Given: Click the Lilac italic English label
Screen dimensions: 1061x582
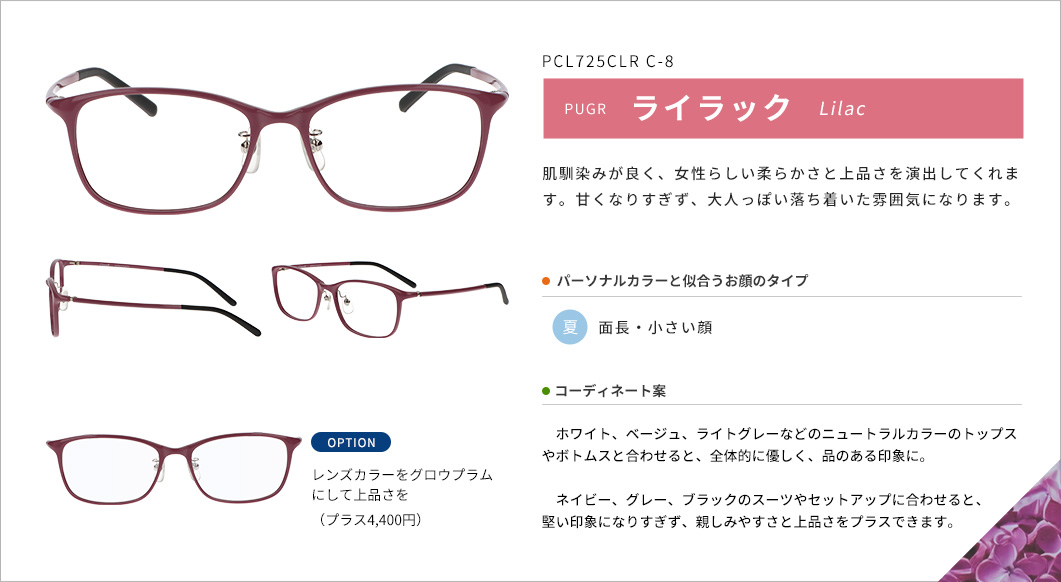Looking at the screenshot, I should tap(842, 109).
